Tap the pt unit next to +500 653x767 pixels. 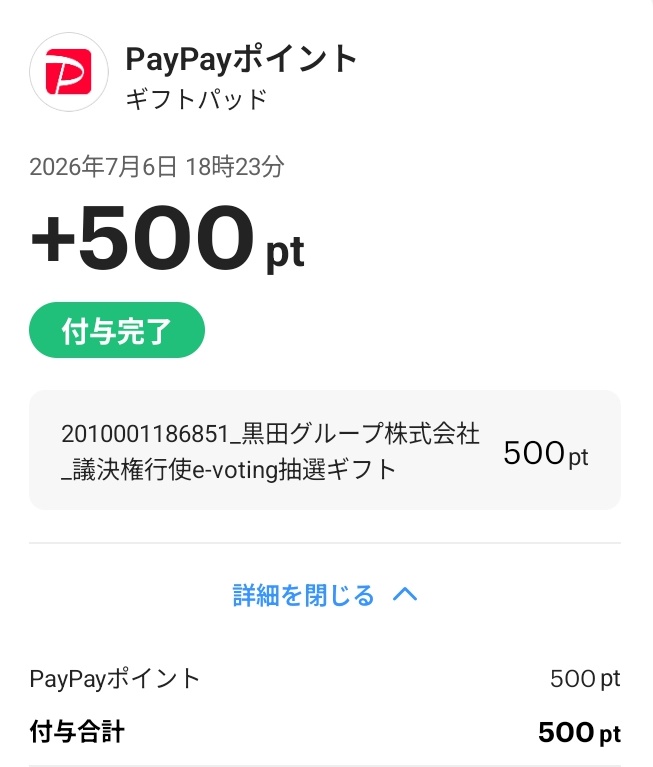click(286, 252)
